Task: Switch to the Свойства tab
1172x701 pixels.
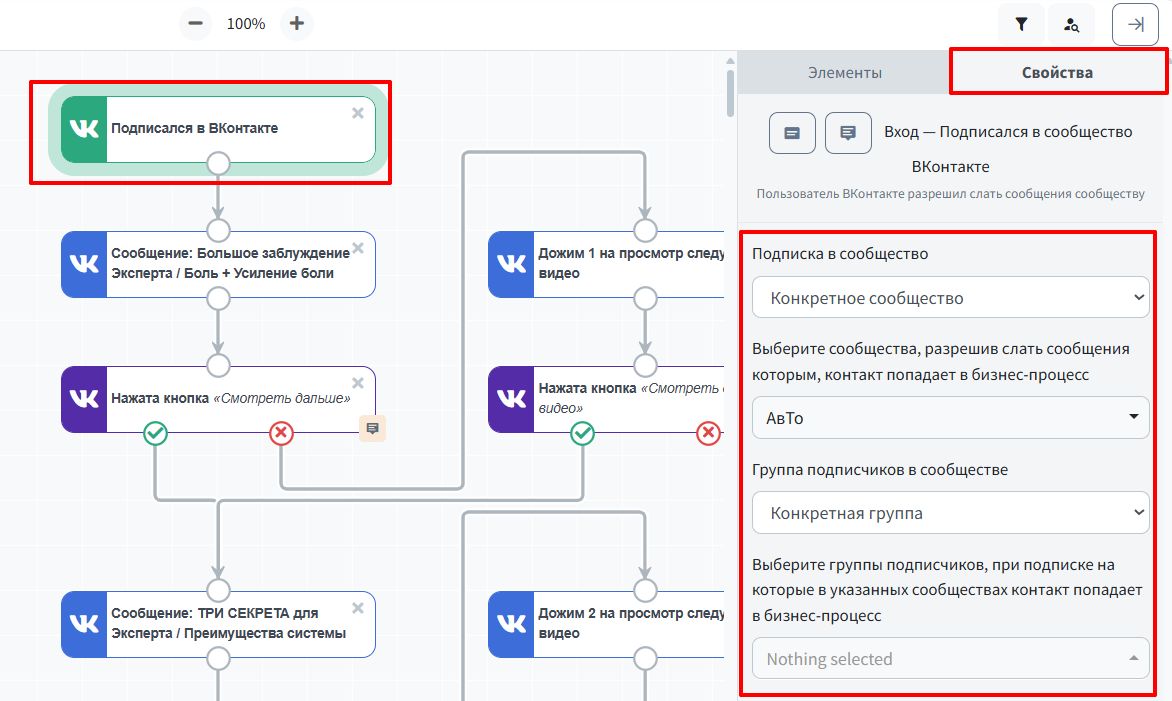Action: tap(1058, 72)
